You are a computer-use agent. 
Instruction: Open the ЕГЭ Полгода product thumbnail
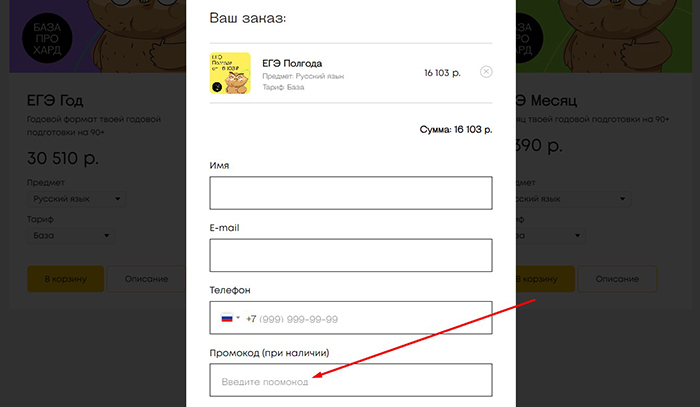point(230,73)
